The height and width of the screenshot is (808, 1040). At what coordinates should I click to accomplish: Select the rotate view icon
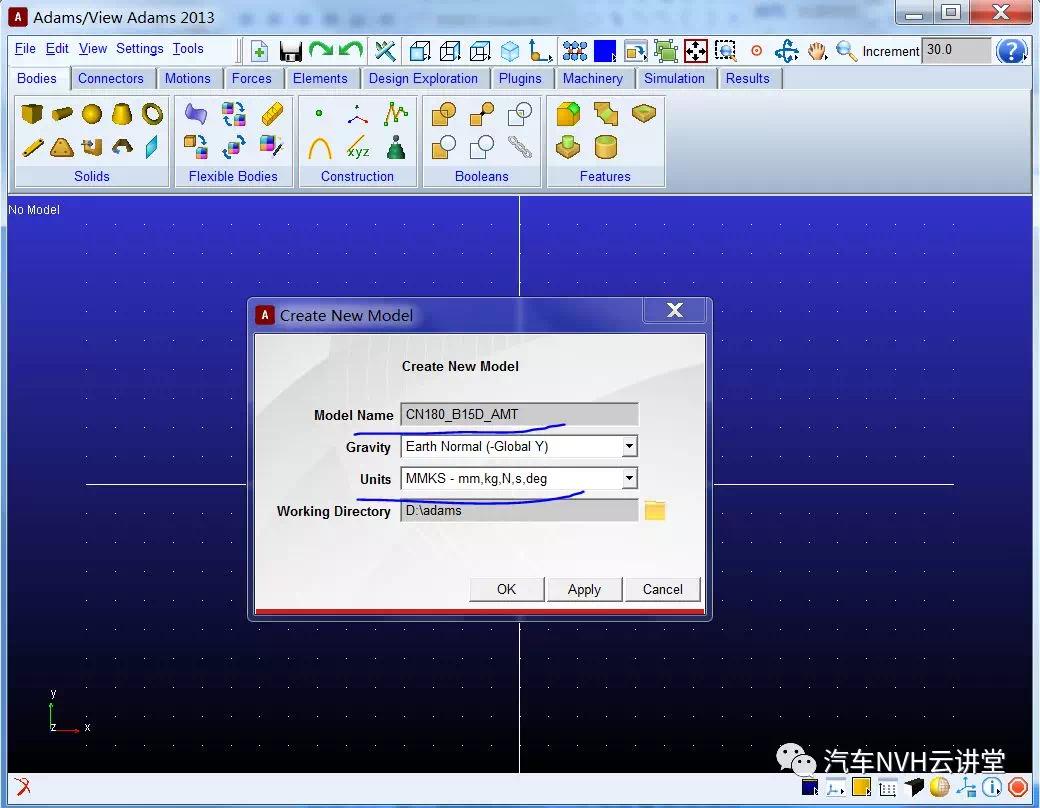[787, 51]
